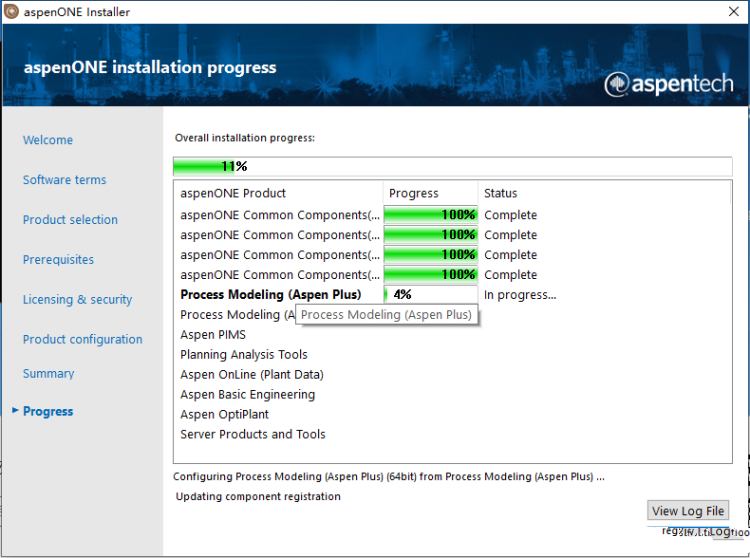Click the Process Modeling (Aspen Plus) tooltip
Image resolution: width=750 pixels, height=558 pixels.
point(386,315)
